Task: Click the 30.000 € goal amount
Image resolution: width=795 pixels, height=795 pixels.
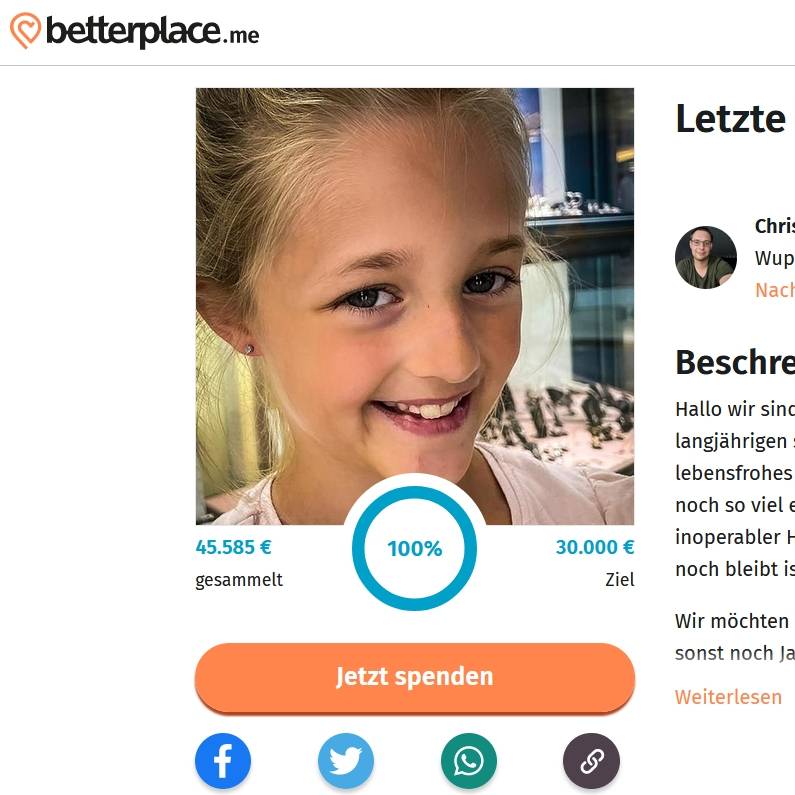Action: click(595, 548)
